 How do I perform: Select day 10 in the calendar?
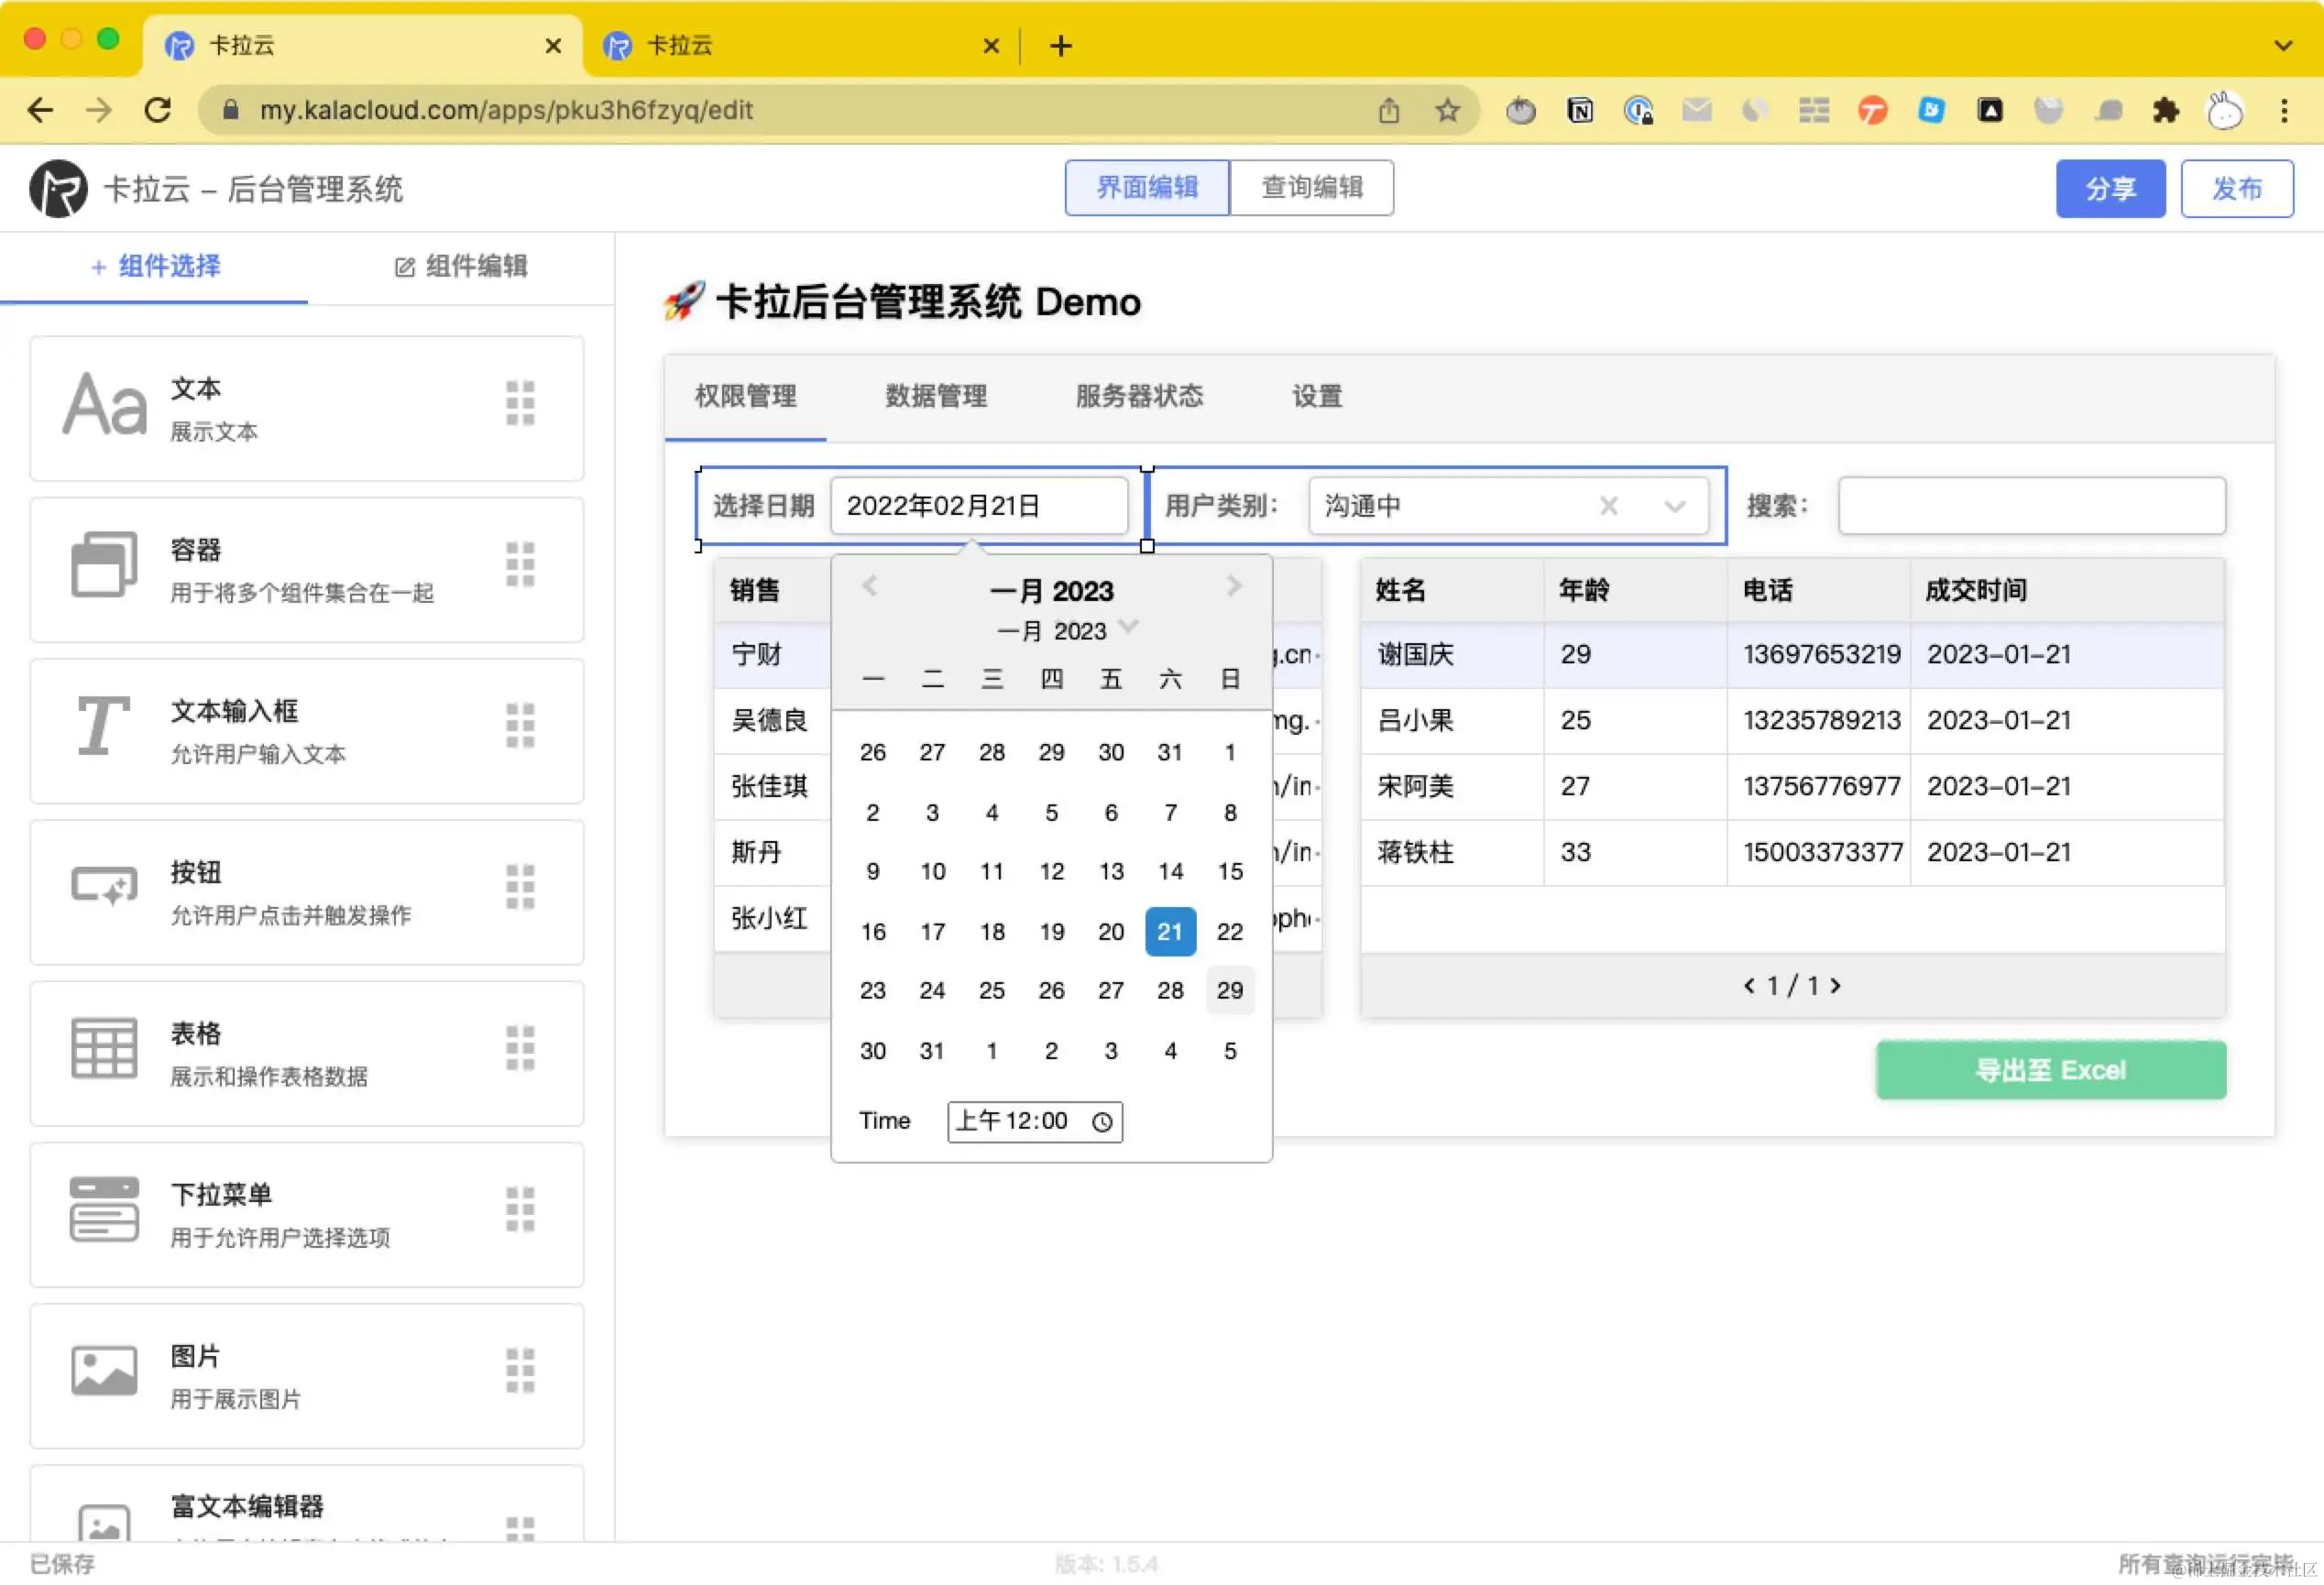point(932,871)
